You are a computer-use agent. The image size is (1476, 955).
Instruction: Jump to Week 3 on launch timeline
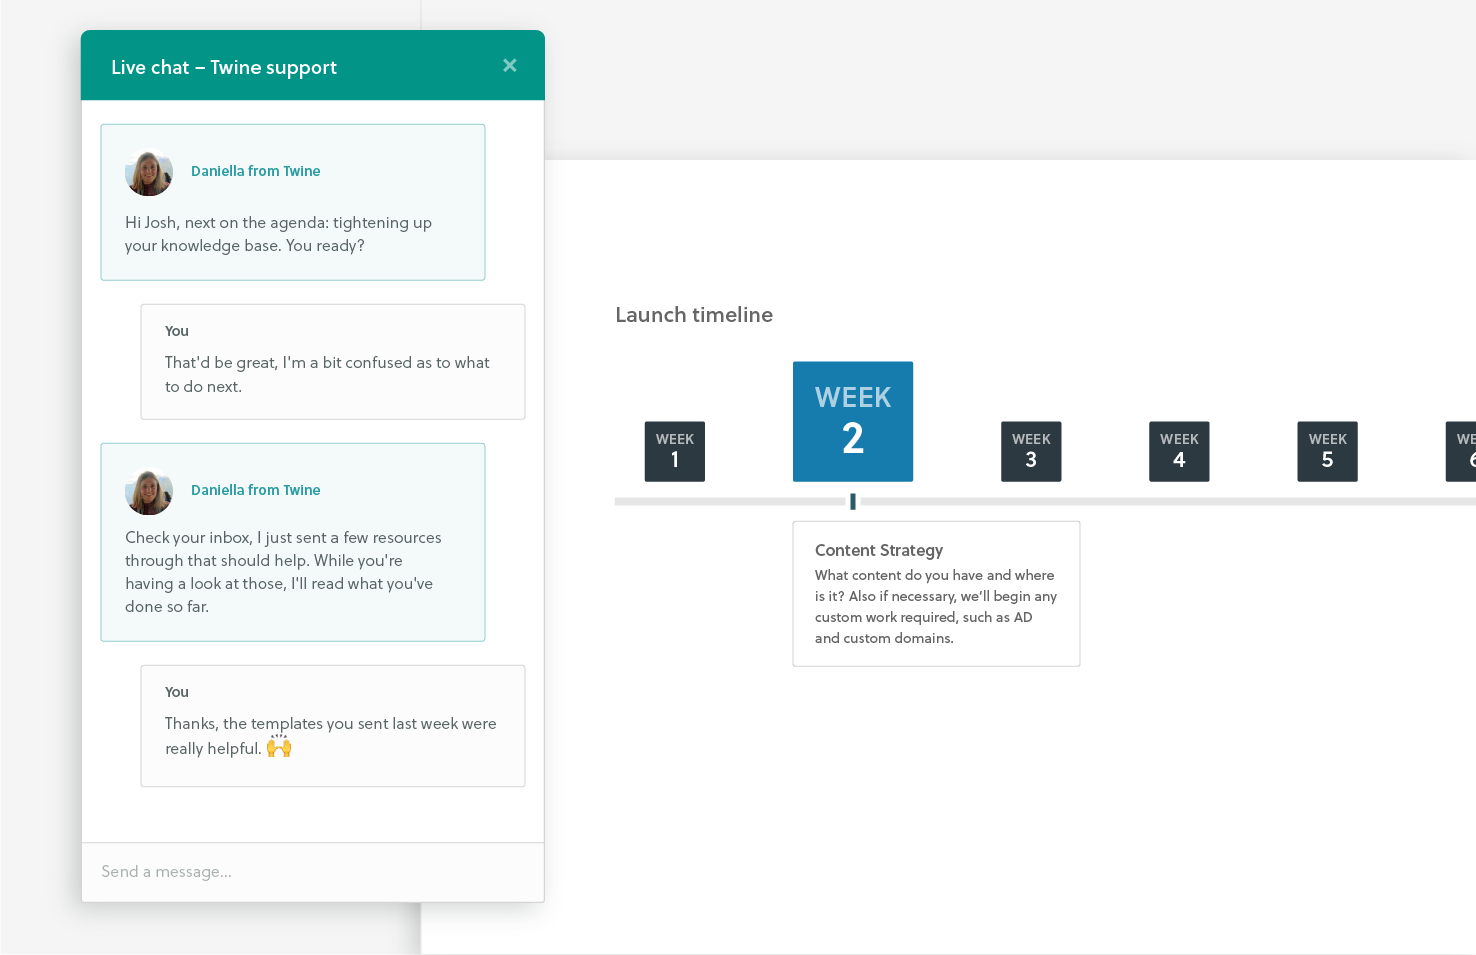click(1031, 451)
